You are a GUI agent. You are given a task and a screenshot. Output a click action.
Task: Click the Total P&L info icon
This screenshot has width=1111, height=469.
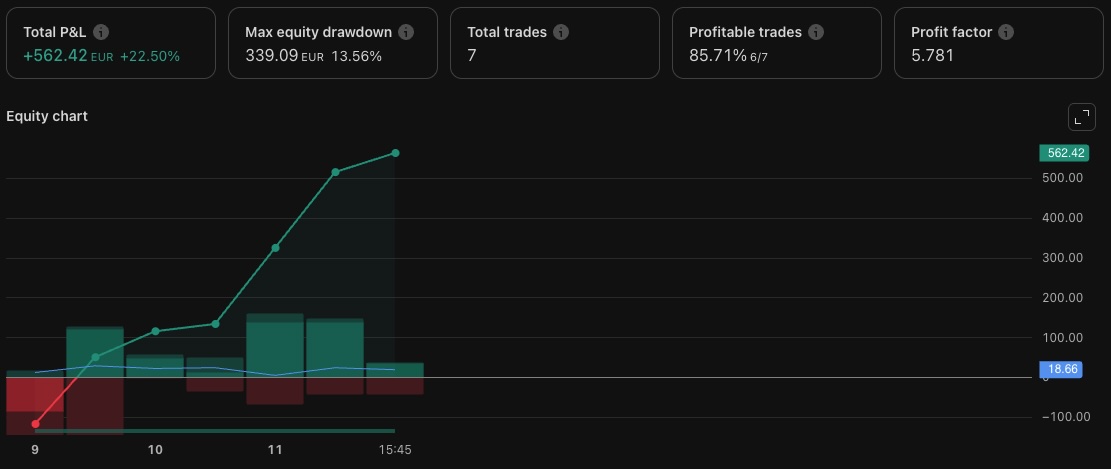101,33
